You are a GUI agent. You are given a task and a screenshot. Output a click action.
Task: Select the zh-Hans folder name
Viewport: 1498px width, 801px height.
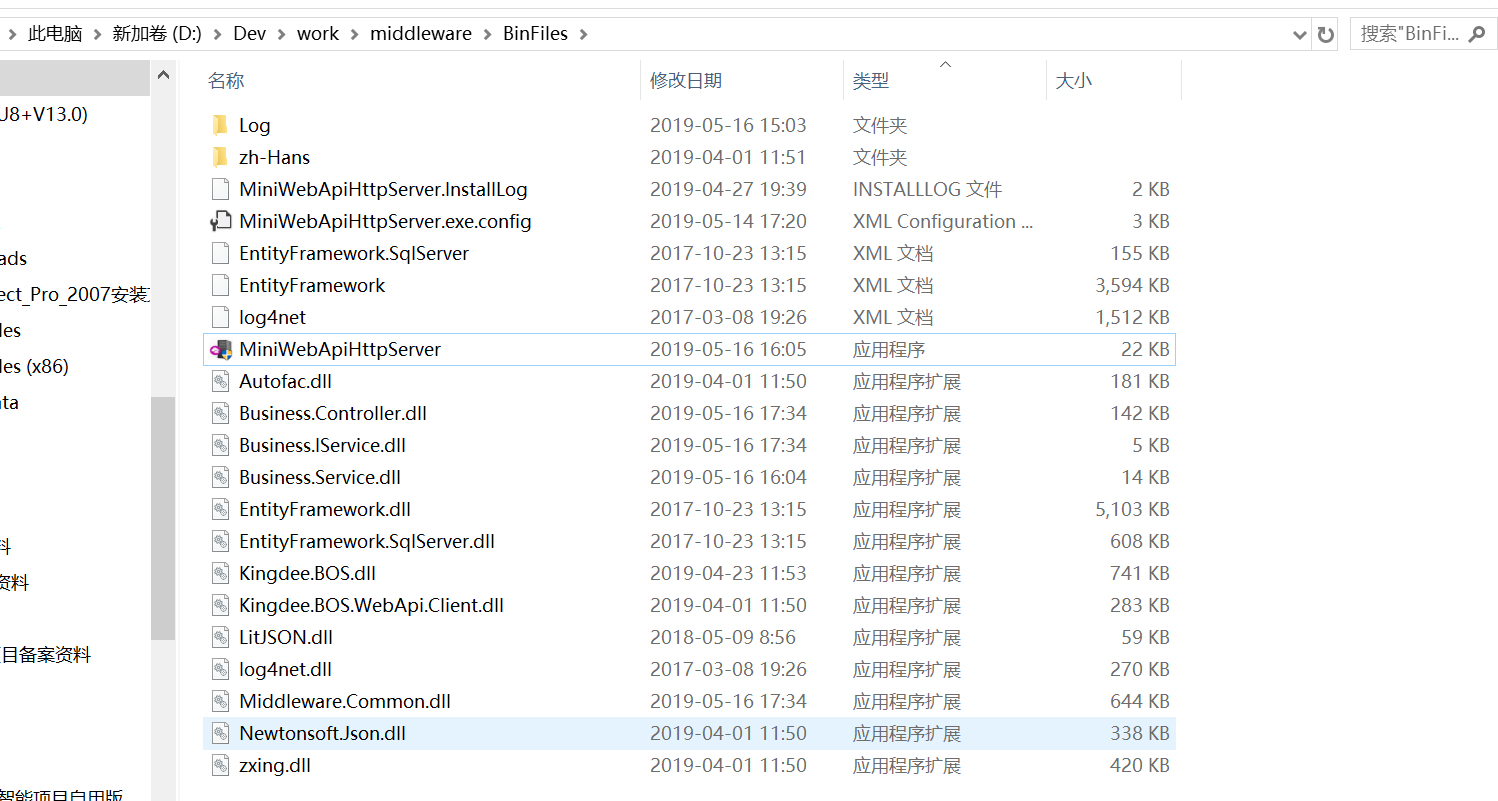[x=275, y=157]
